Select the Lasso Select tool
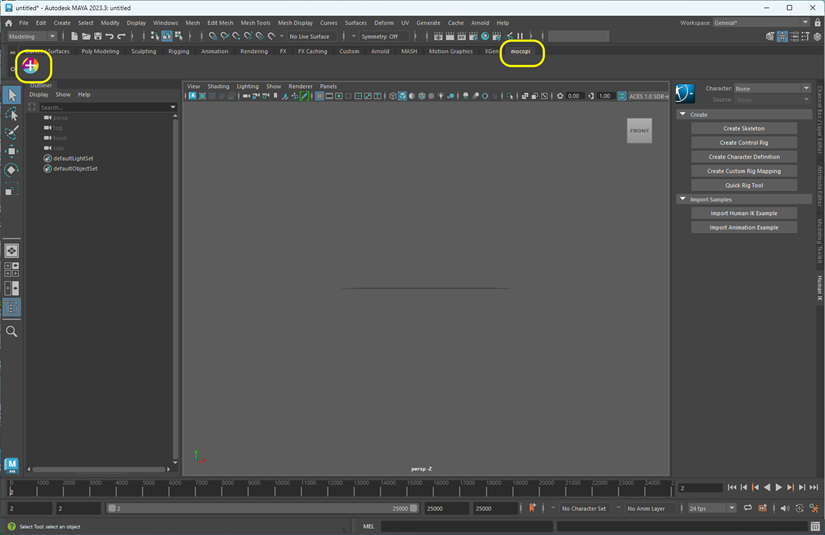The height and width of the screenshot is (535, 825). [11, 114]
